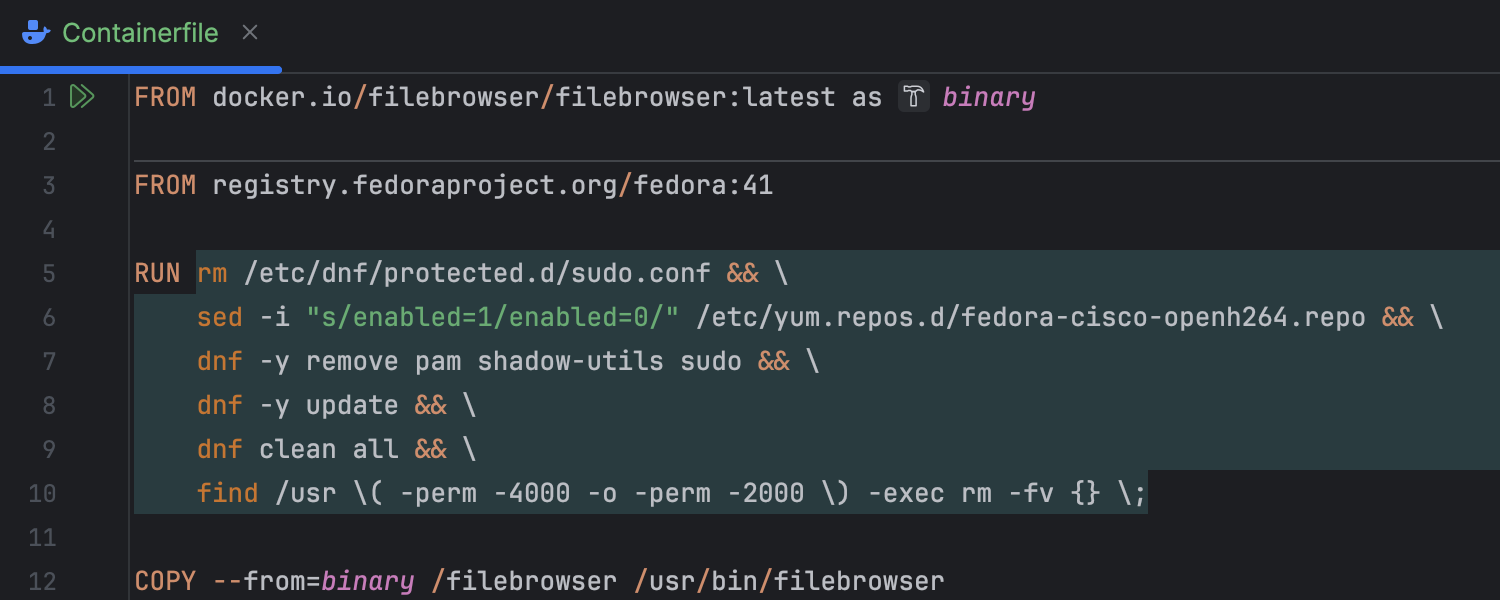Click the Docker whale icon in the tab
This screenshot has height=600, width=1500.
(36, 33)
